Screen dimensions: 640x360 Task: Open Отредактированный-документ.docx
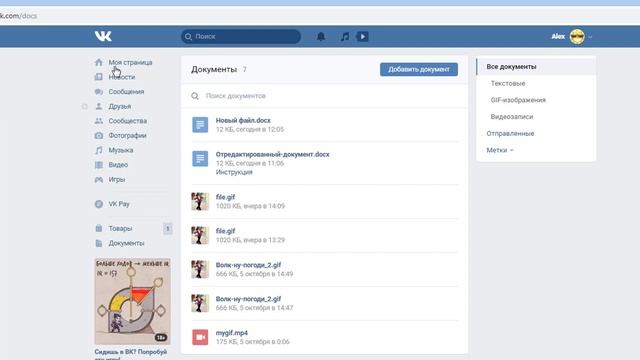(x=272, y=154)
